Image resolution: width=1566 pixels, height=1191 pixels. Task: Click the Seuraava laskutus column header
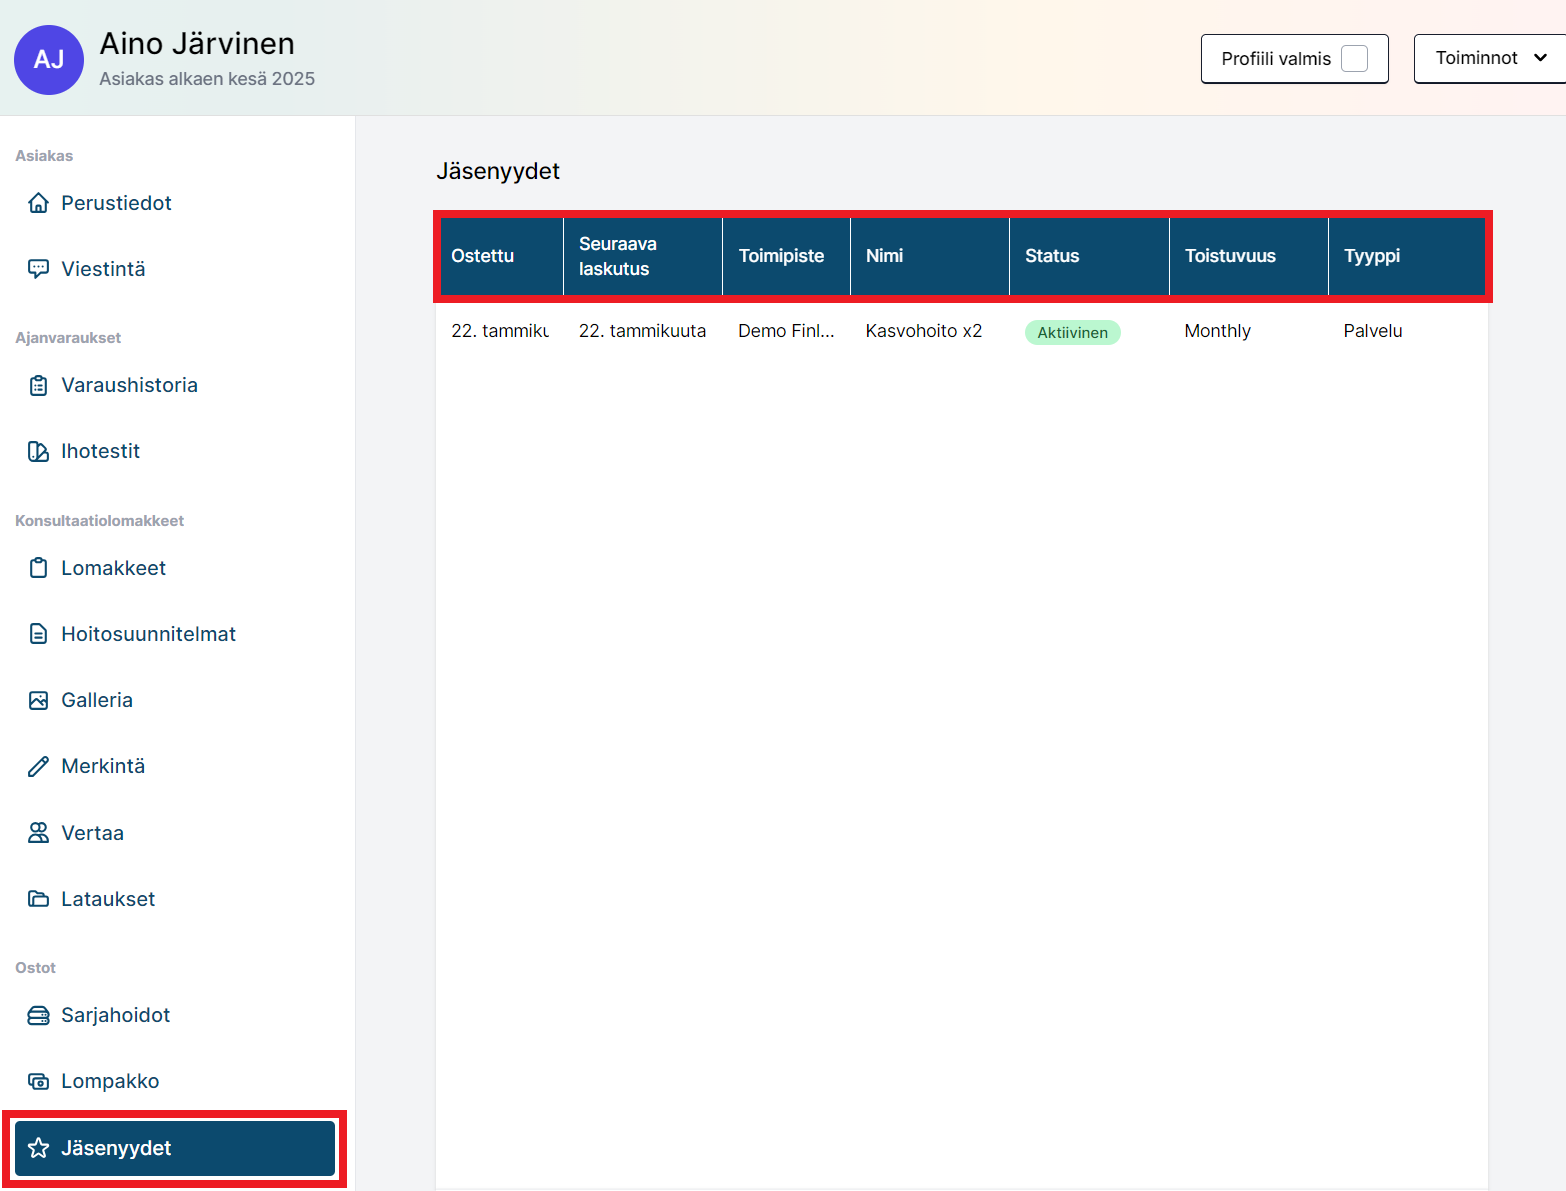617,256
